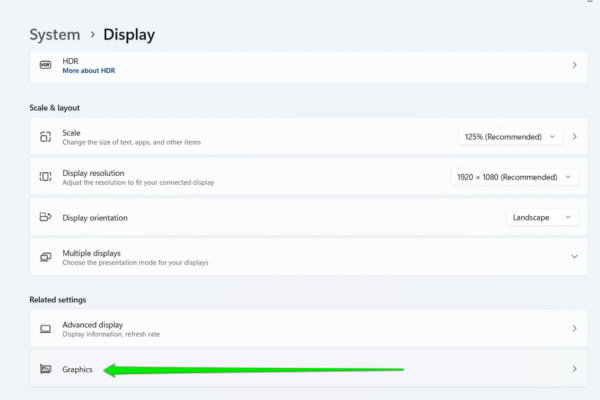Select the Advanced display title

click(x=93, y=325)
